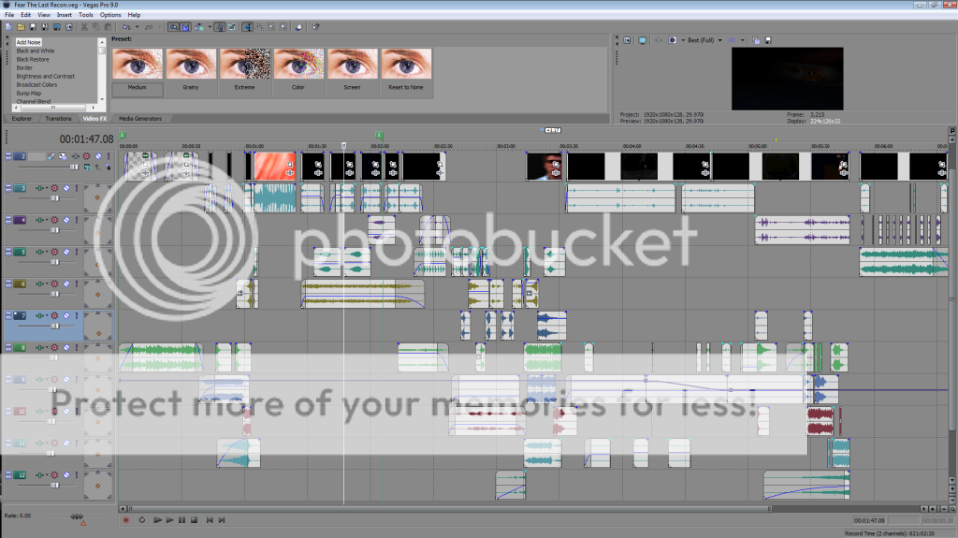Switch to the Media Generators tab

click(140, 118)
